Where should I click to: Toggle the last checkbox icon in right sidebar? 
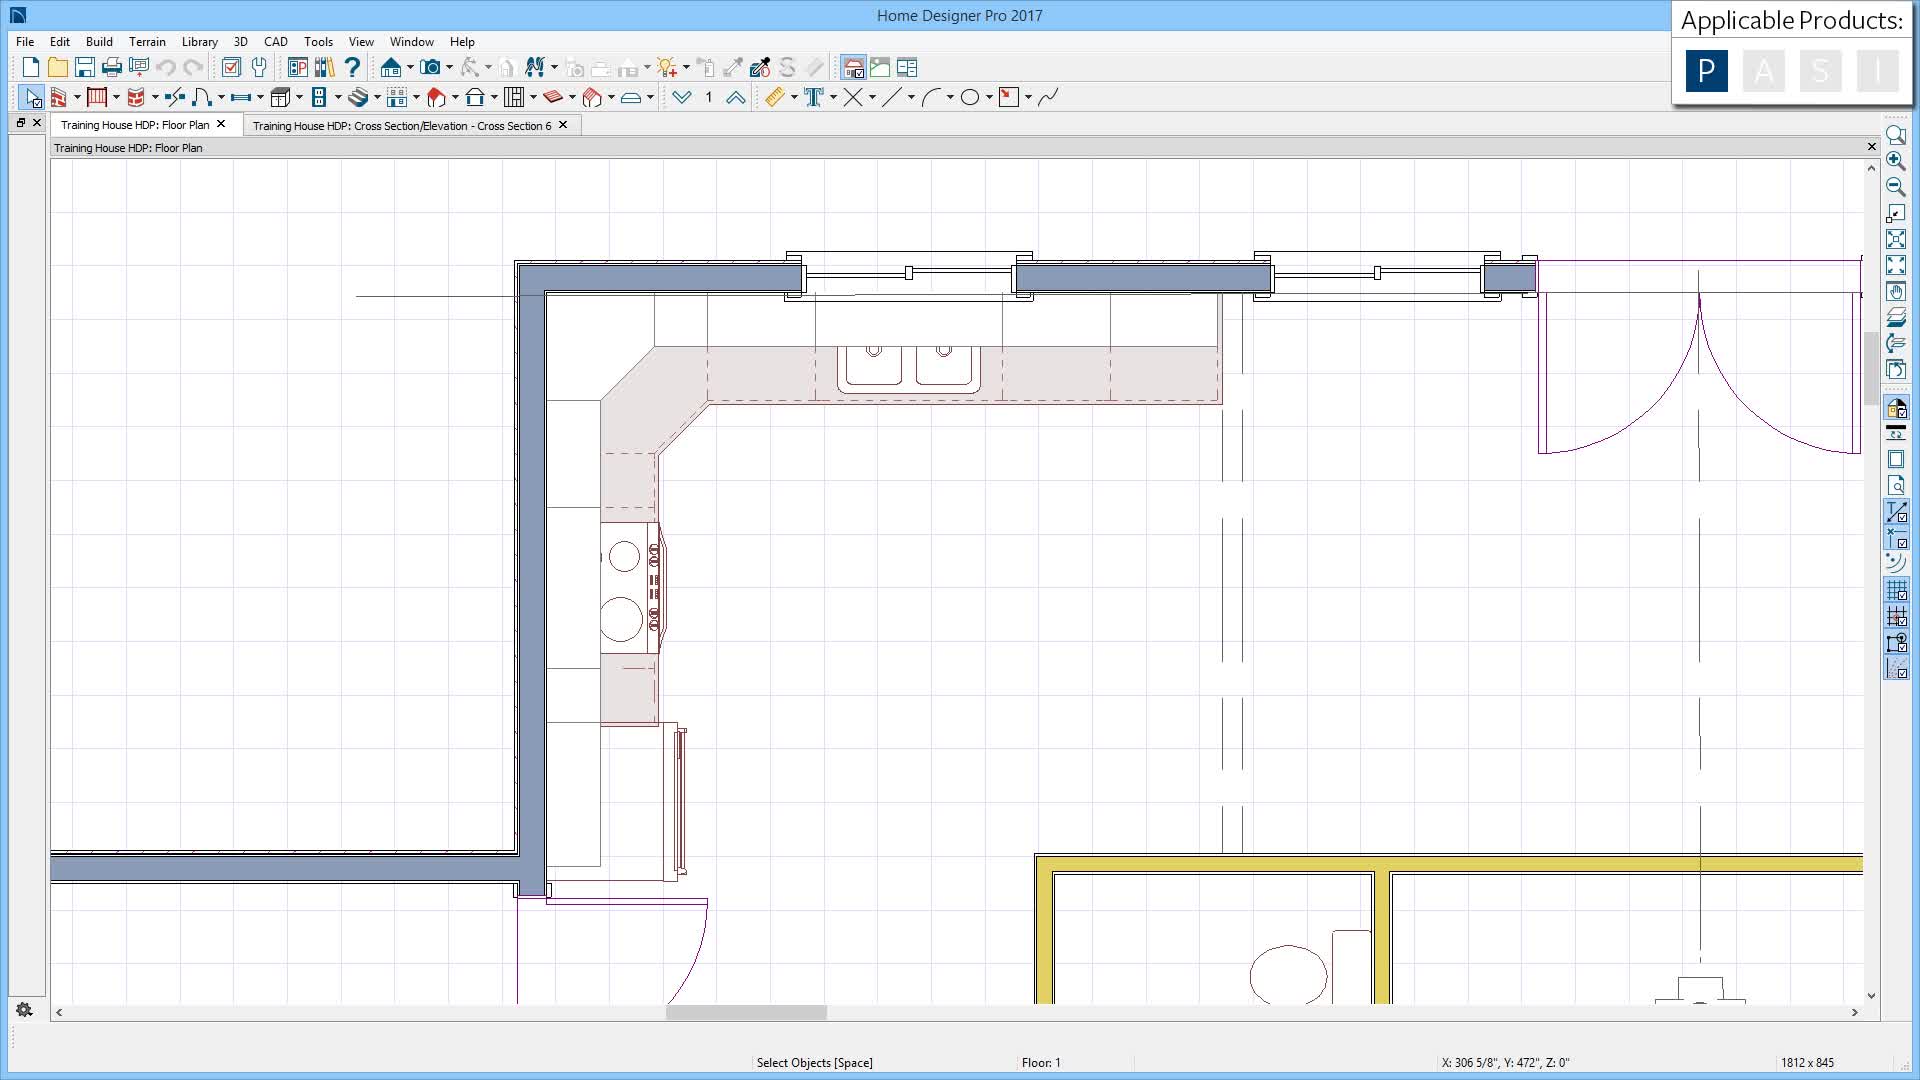click(x=1896, y=668)
